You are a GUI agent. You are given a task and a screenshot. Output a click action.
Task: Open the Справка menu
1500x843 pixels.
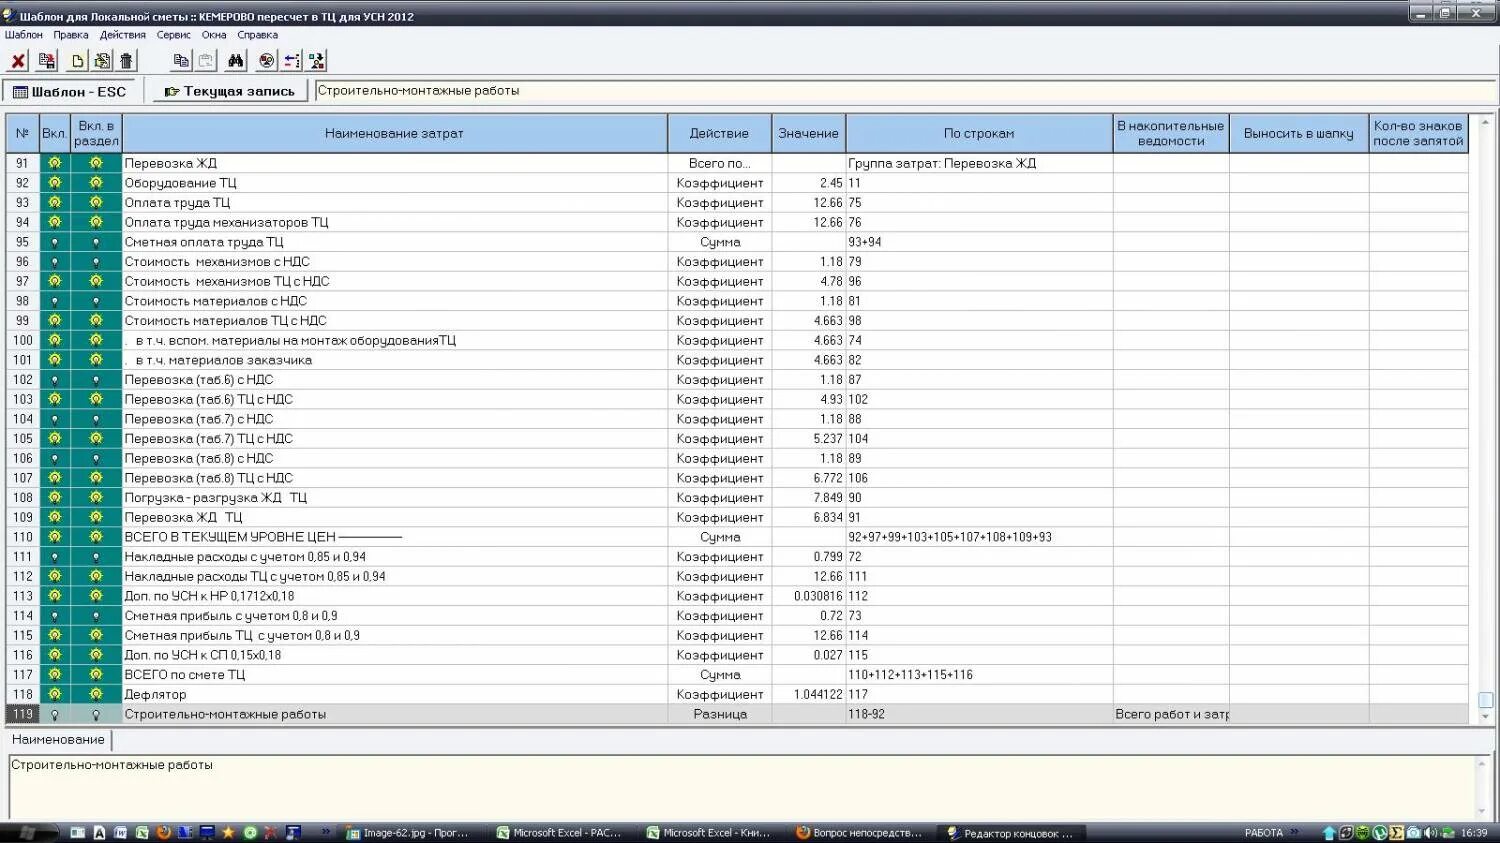[x=258, y=35]
